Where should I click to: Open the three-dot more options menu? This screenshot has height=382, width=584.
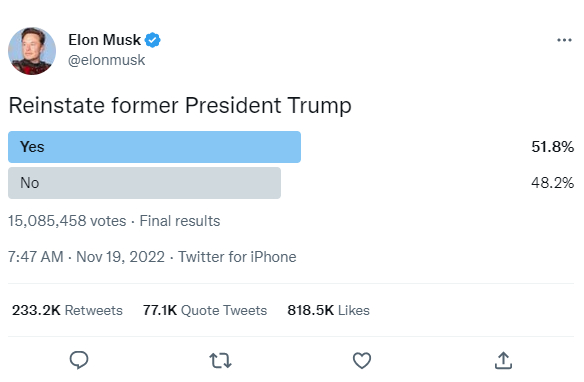tap(564, 40)
